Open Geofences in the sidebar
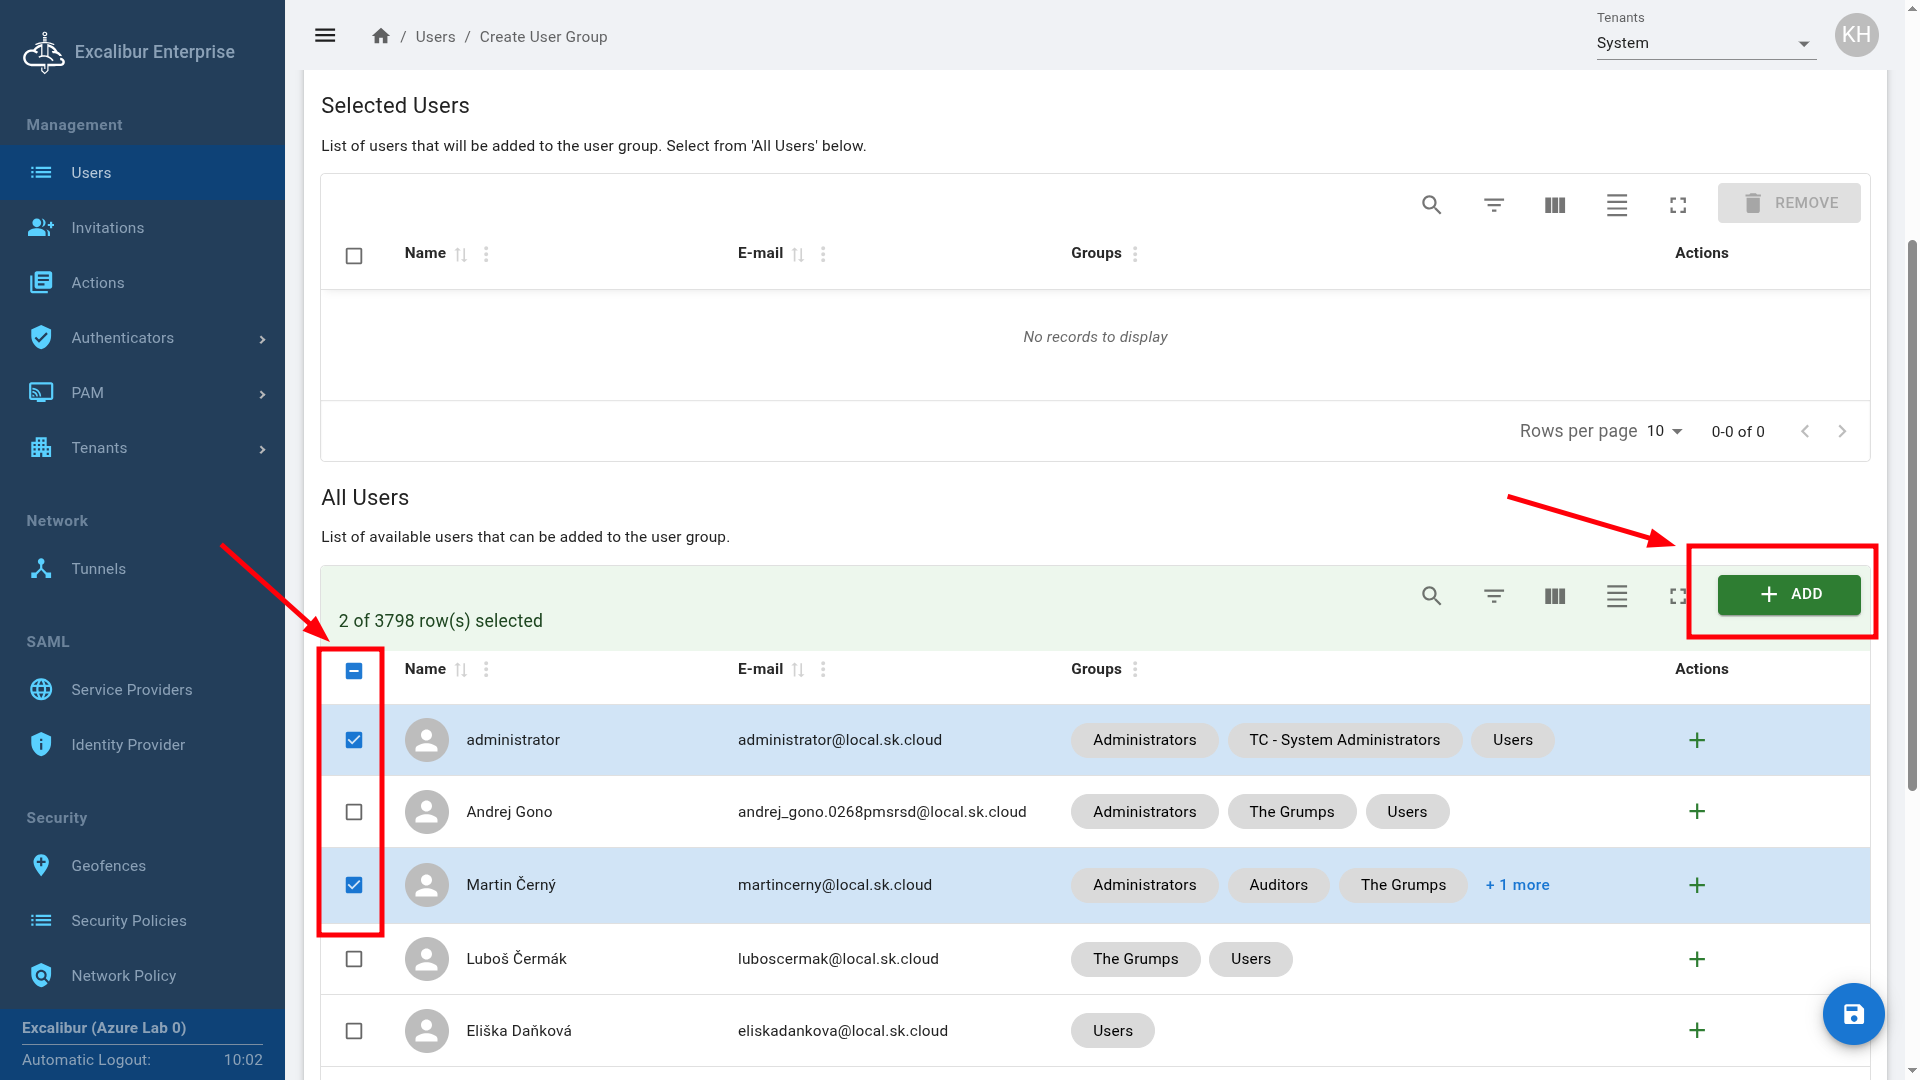 tap(108, 866)
